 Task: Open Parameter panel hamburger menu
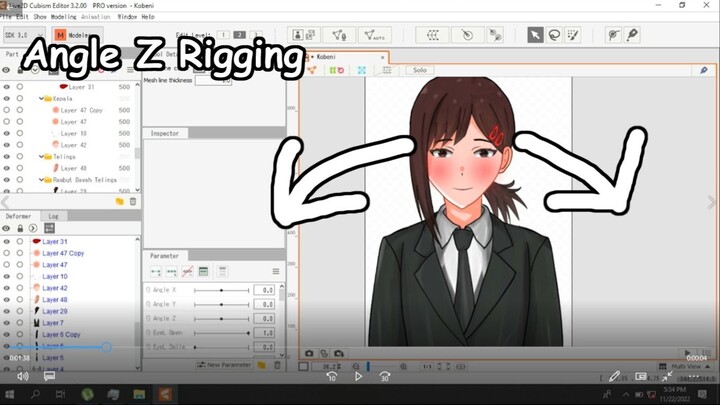click(276, 271)
